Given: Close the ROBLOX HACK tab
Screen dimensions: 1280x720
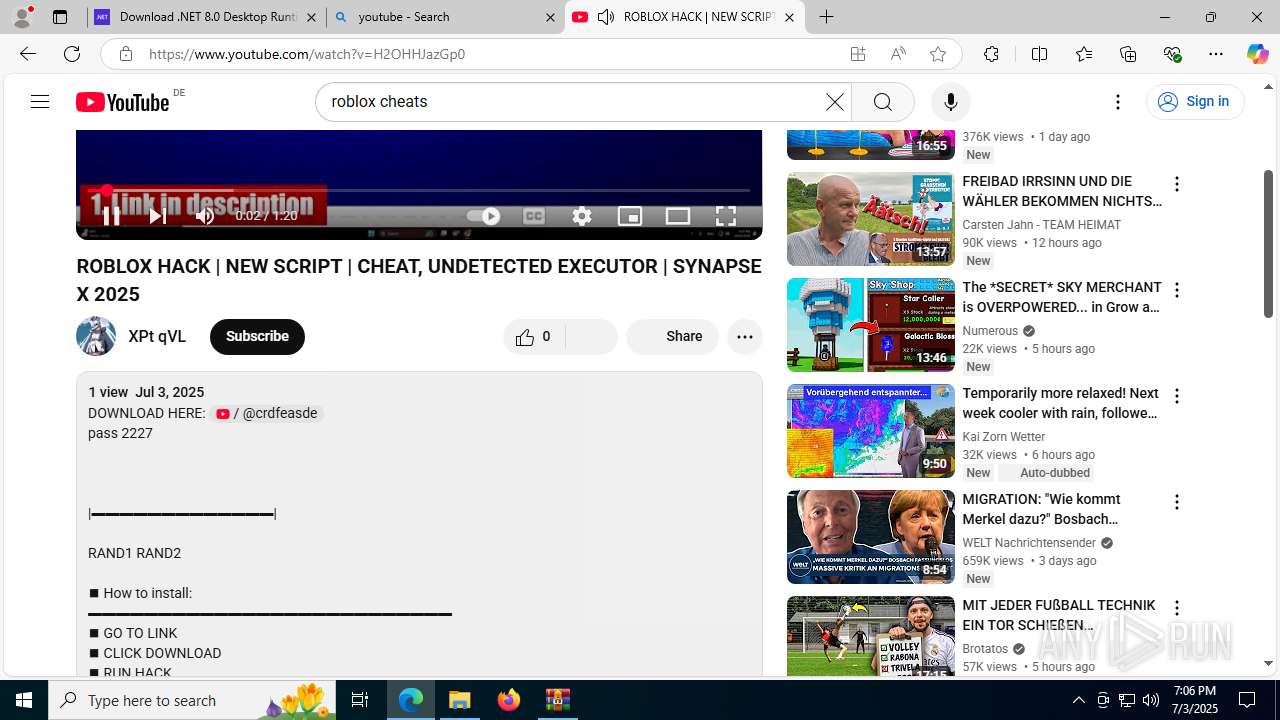Looking at the screenshot, I should tap(789, 17).
